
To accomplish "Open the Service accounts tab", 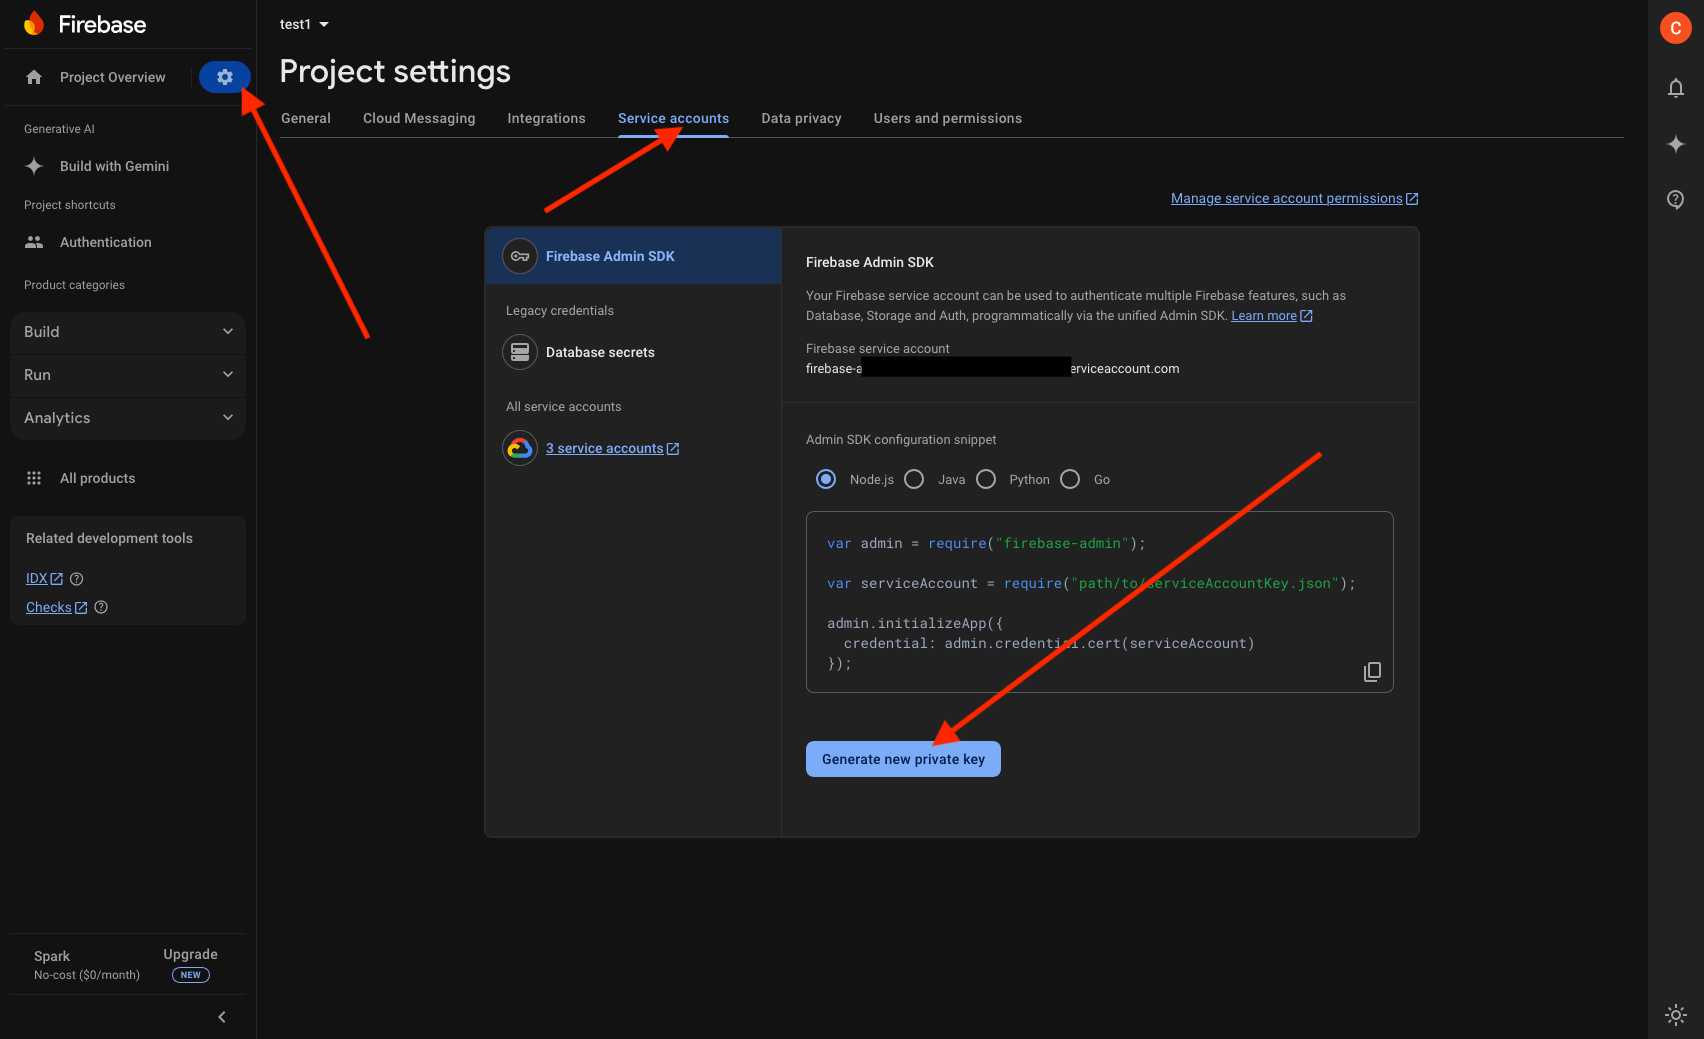I will coord(673,118).
